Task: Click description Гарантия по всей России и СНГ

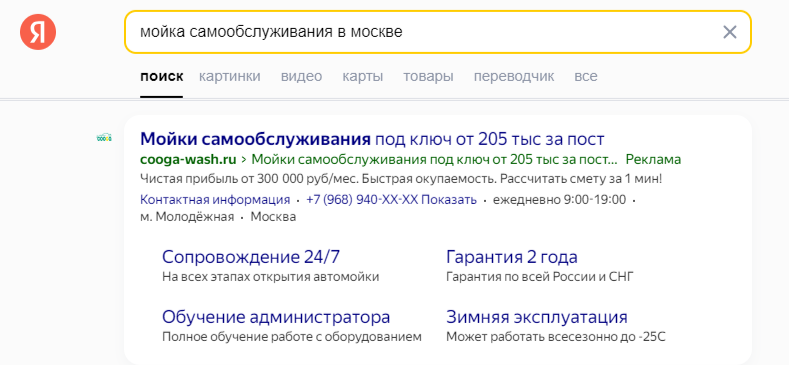Action: (540, 277)
